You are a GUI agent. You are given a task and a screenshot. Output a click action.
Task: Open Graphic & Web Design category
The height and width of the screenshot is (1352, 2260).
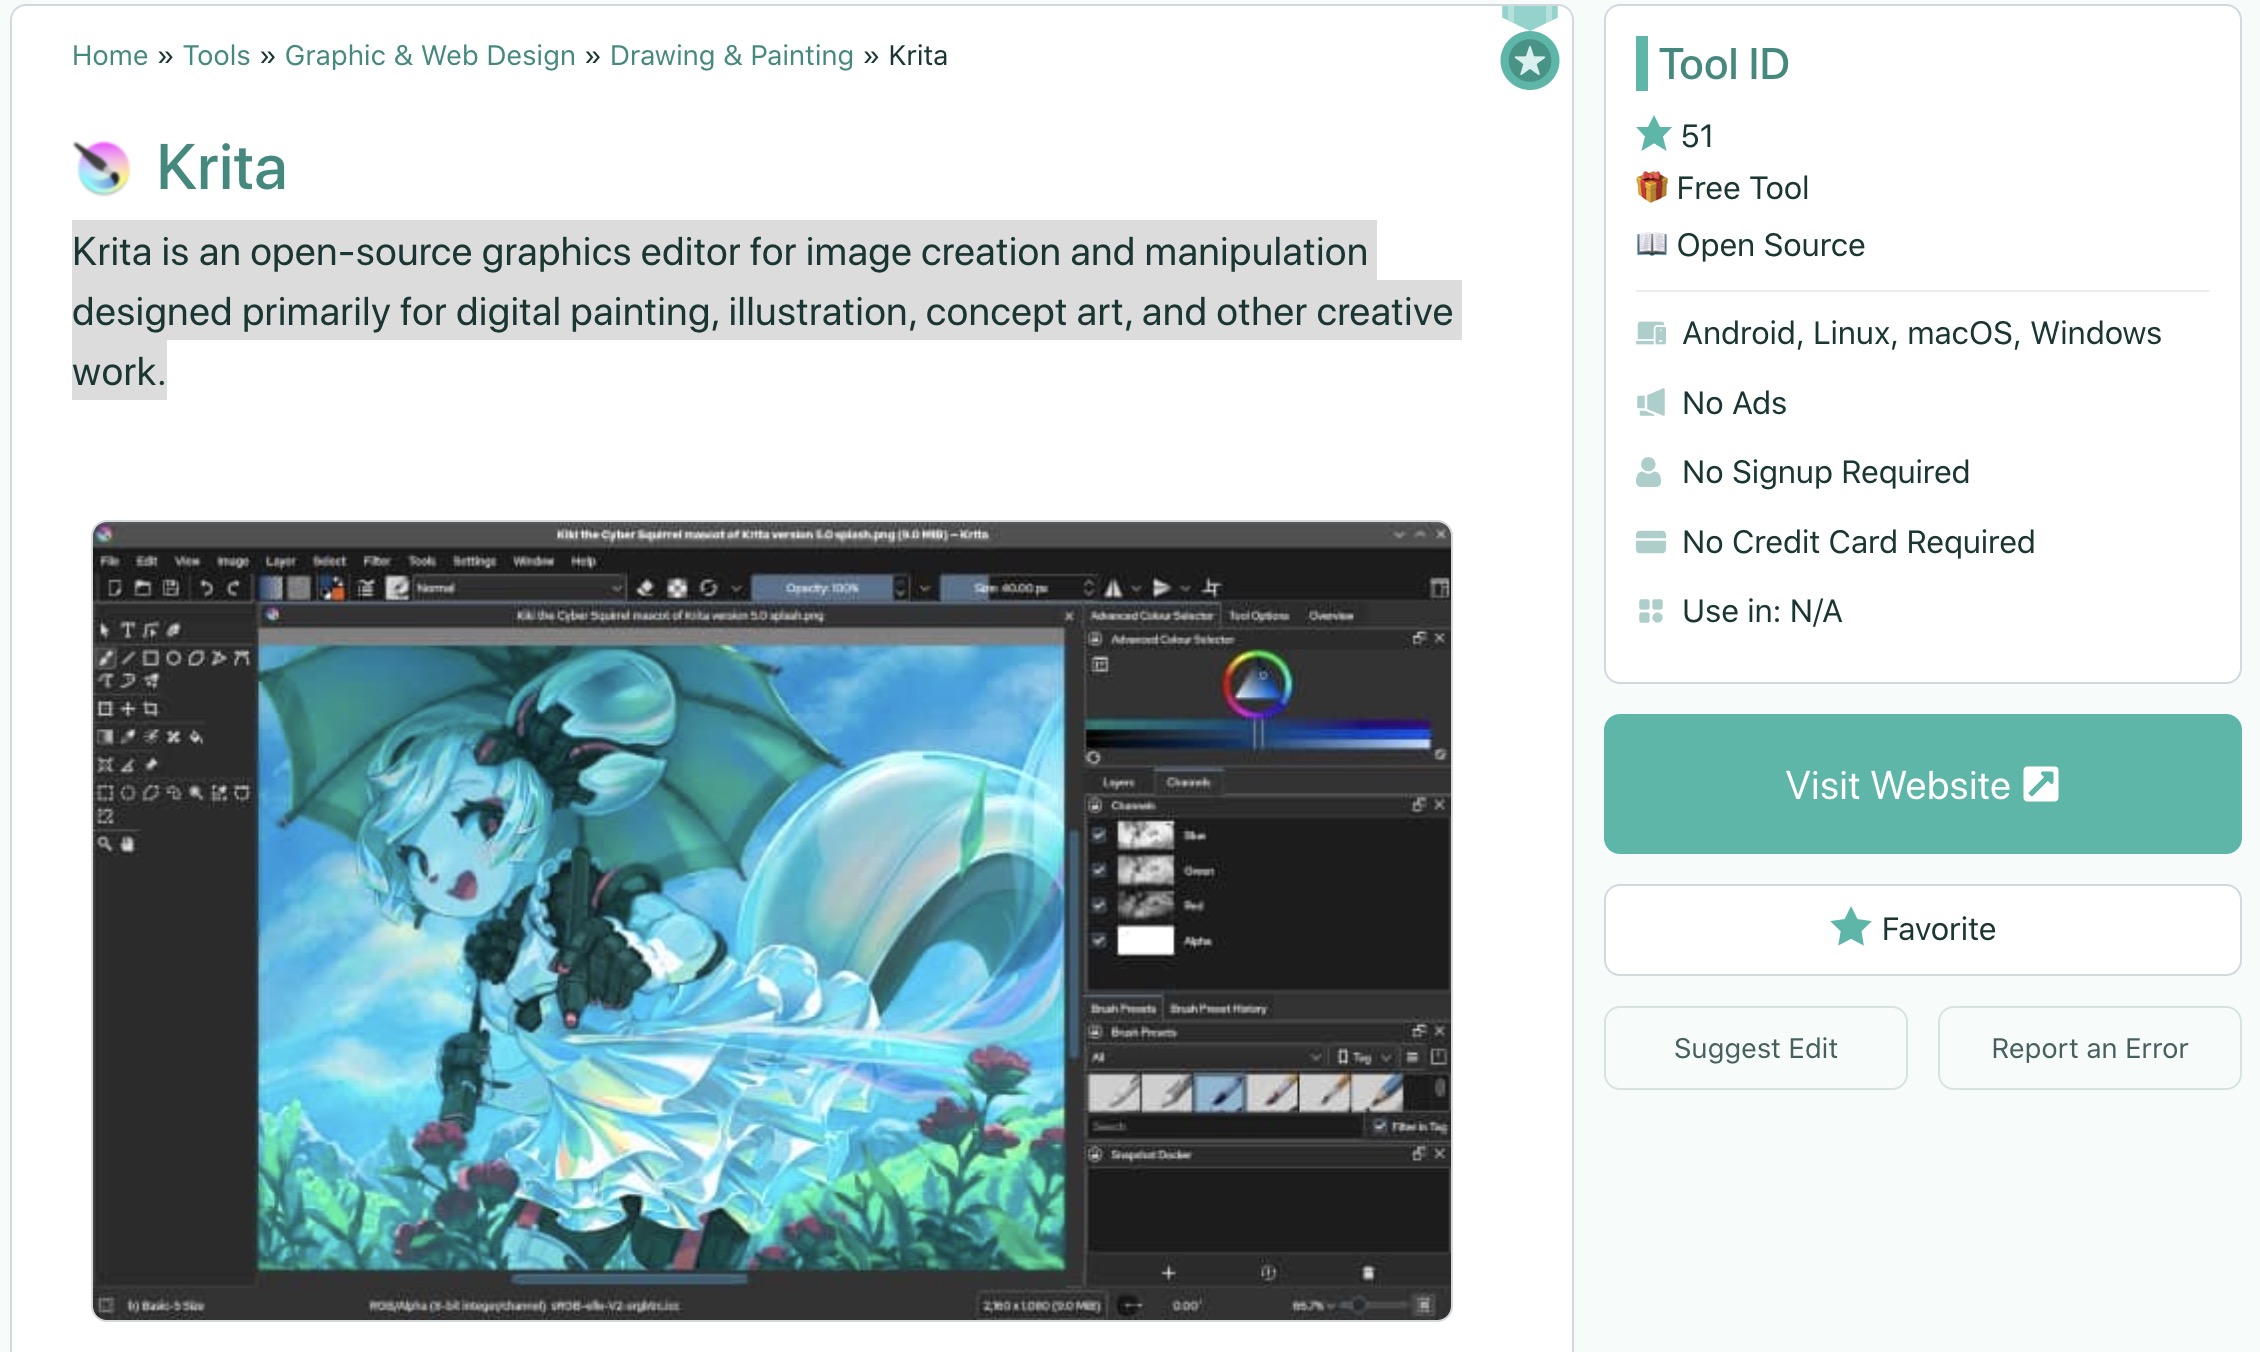tap(430, 55)
